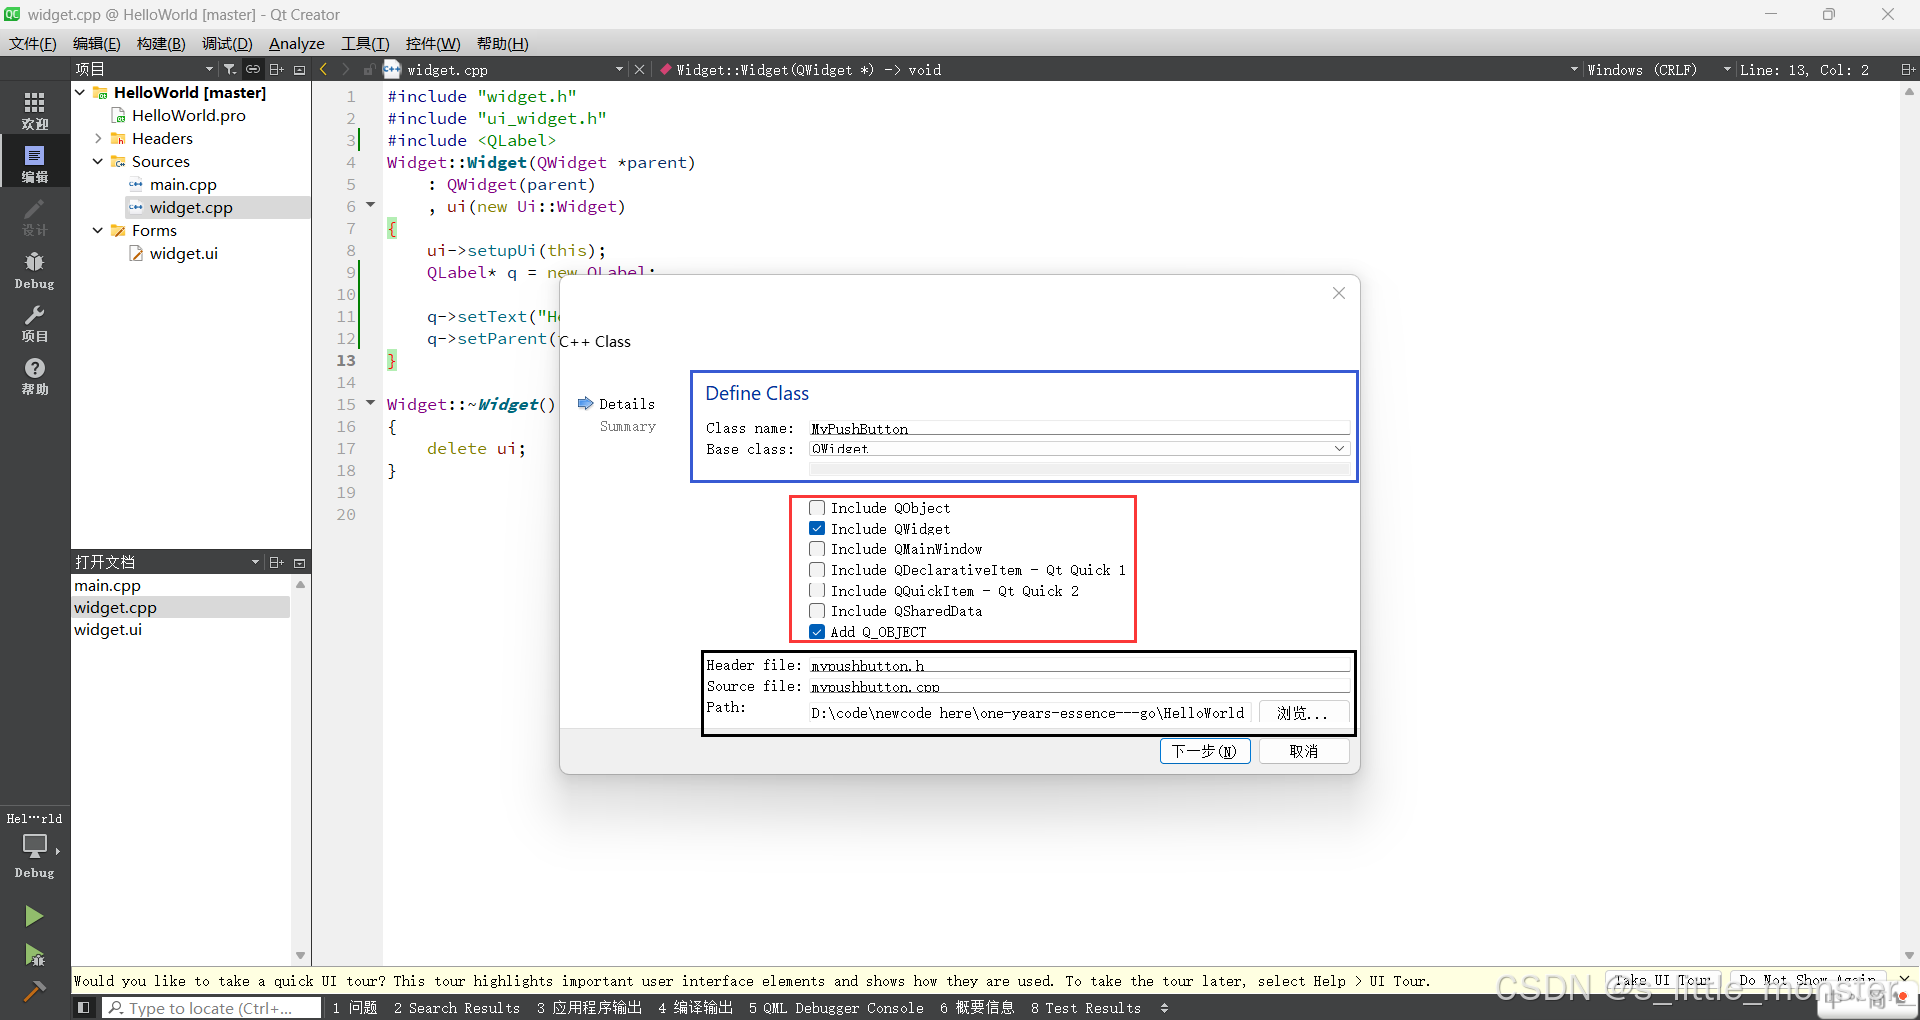The image size is (1920, 1020).
Task: Close the widget.cpp document in editor toolbar
Action: click(x=640, y=69)
